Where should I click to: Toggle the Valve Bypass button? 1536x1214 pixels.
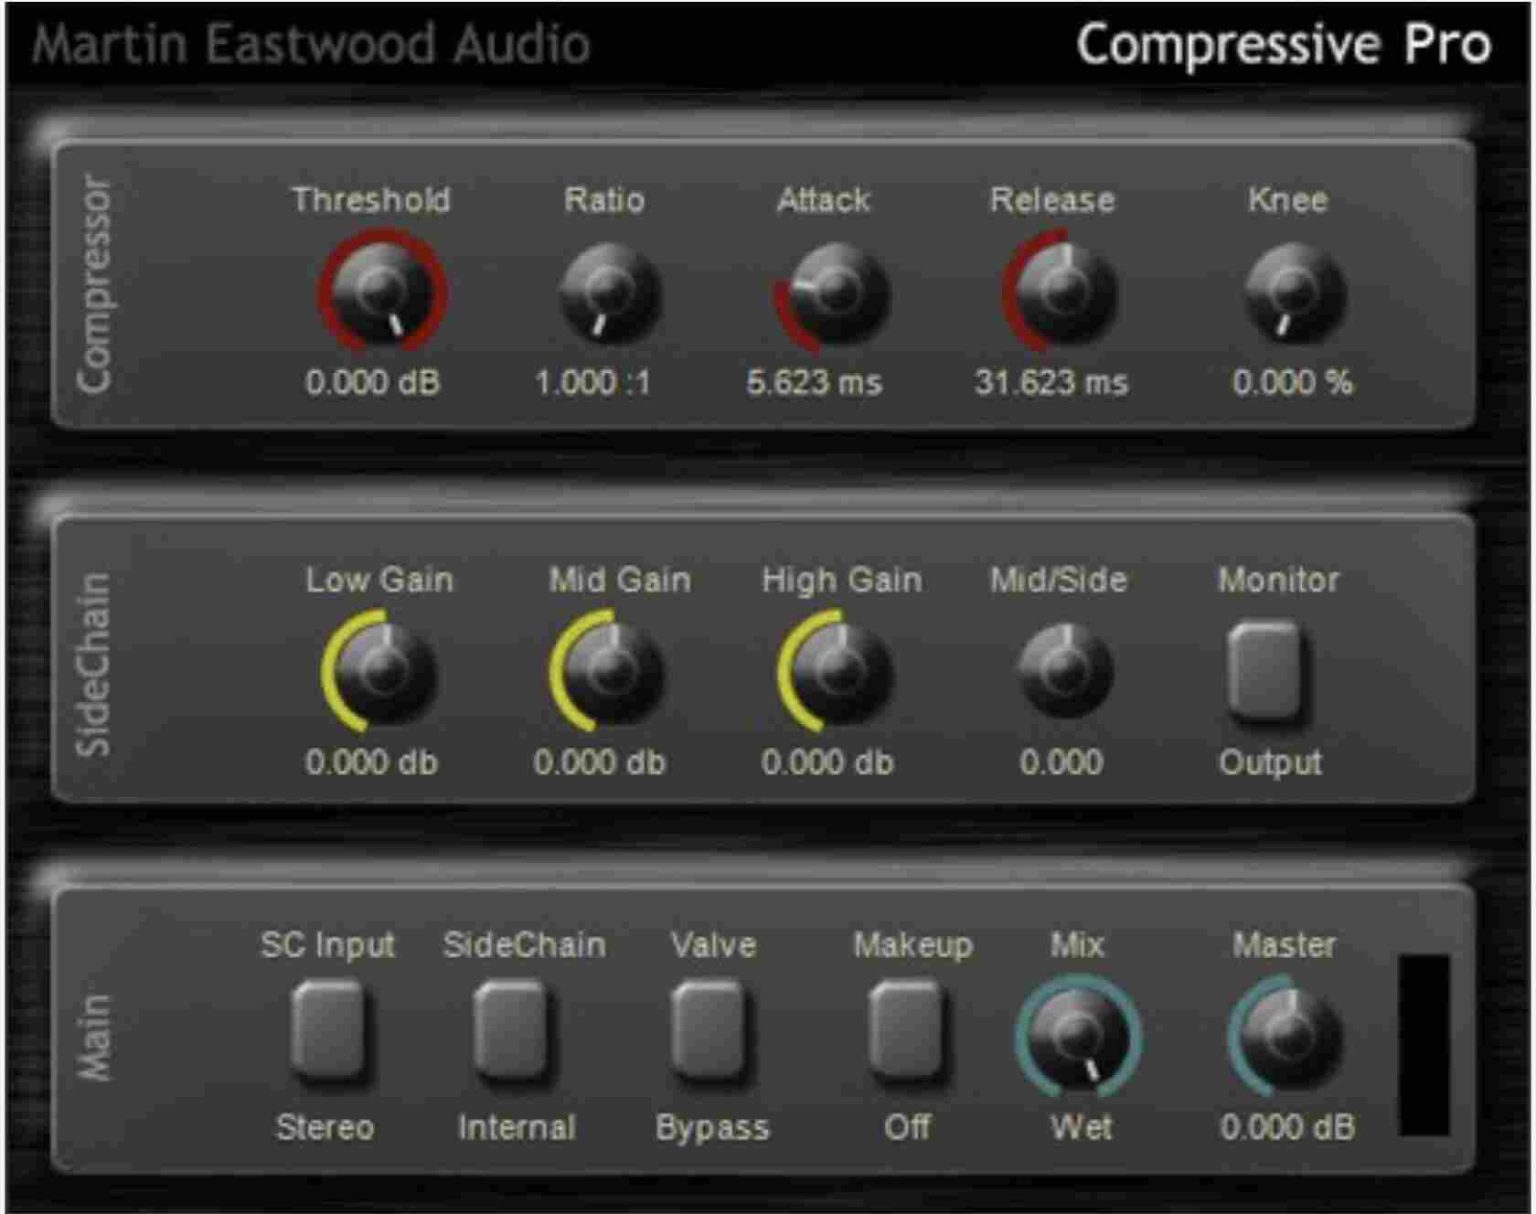[707, 1030]
